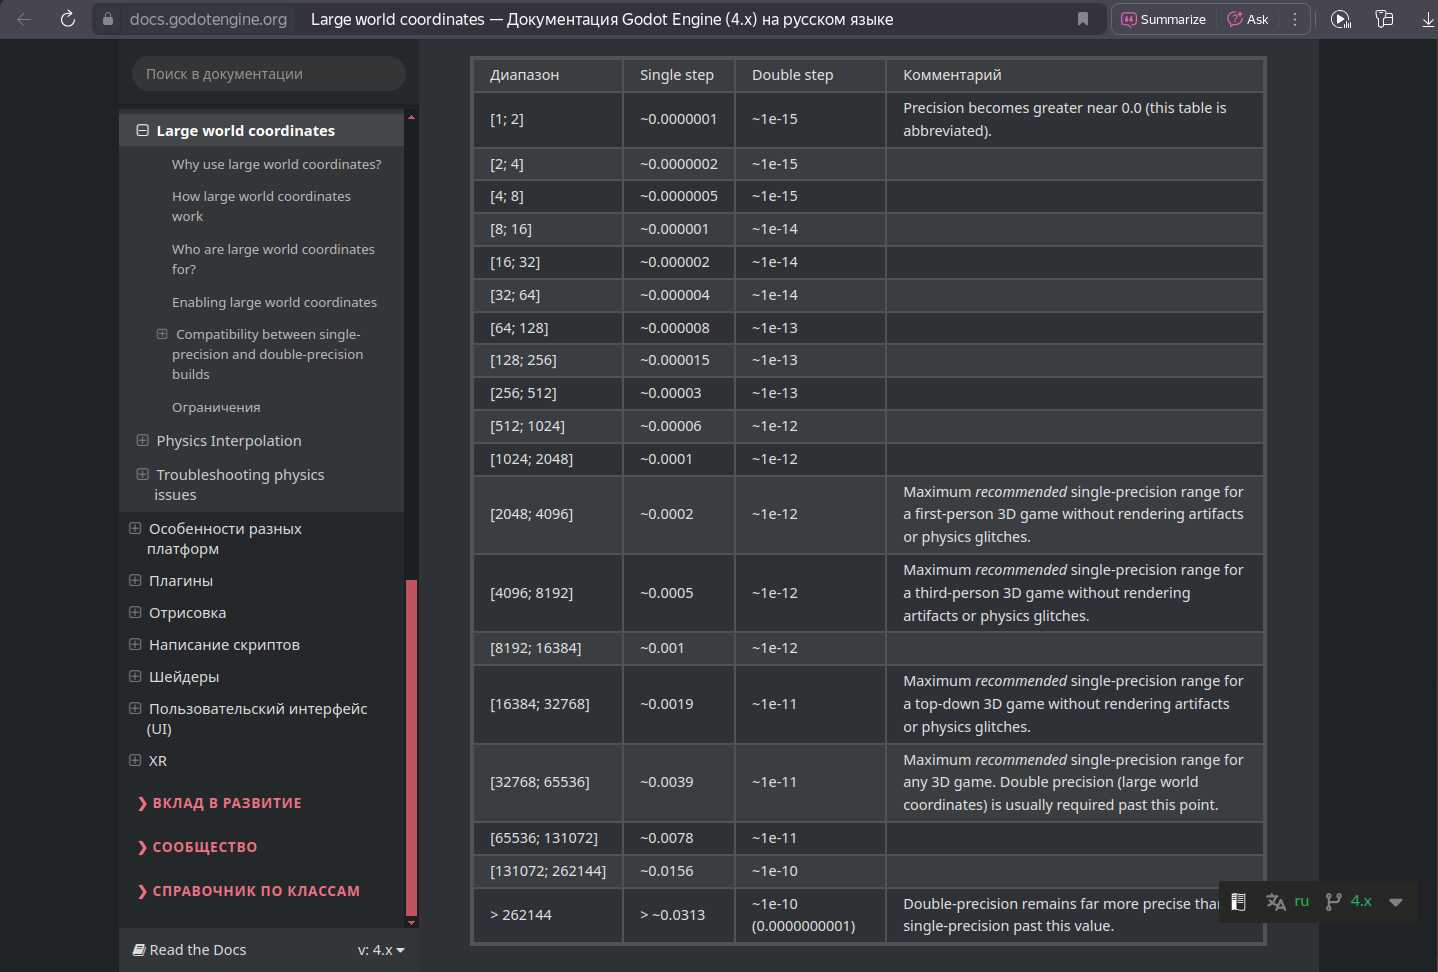The image size is (1438, 972).
Task: Open the СООБЩЕСТВО menu section
Action: (204, 847)
